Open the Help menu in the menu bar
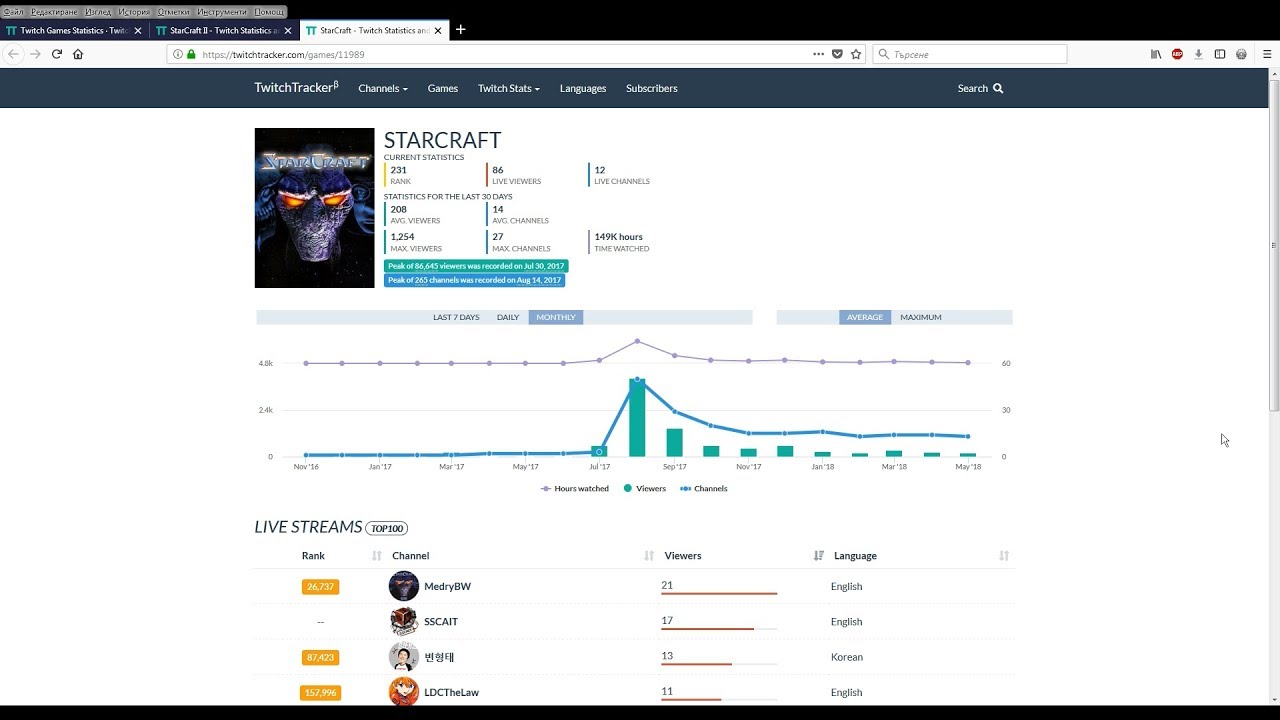The width and height of the screenshot is (1280, 720). tap(269, 11)
